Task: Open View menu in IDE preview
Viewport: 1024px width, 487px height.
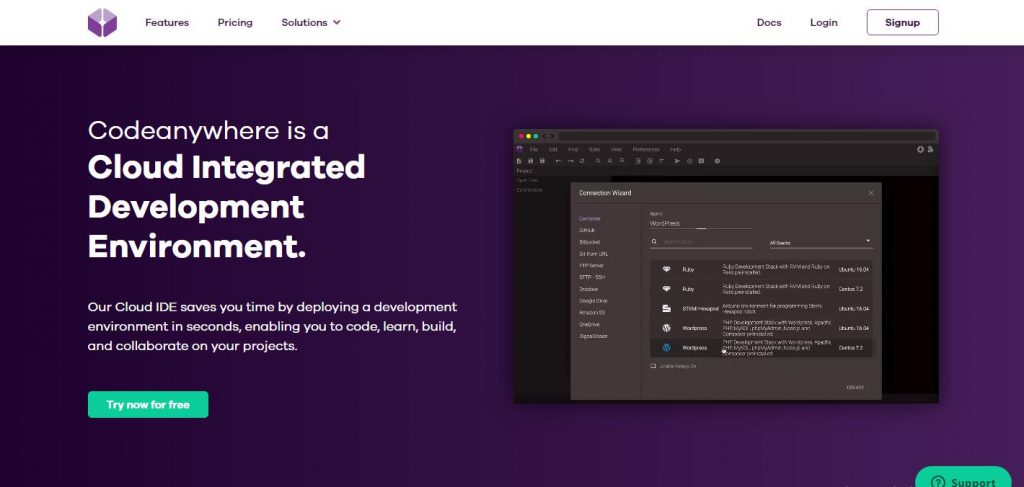Action: click(616, 149)
